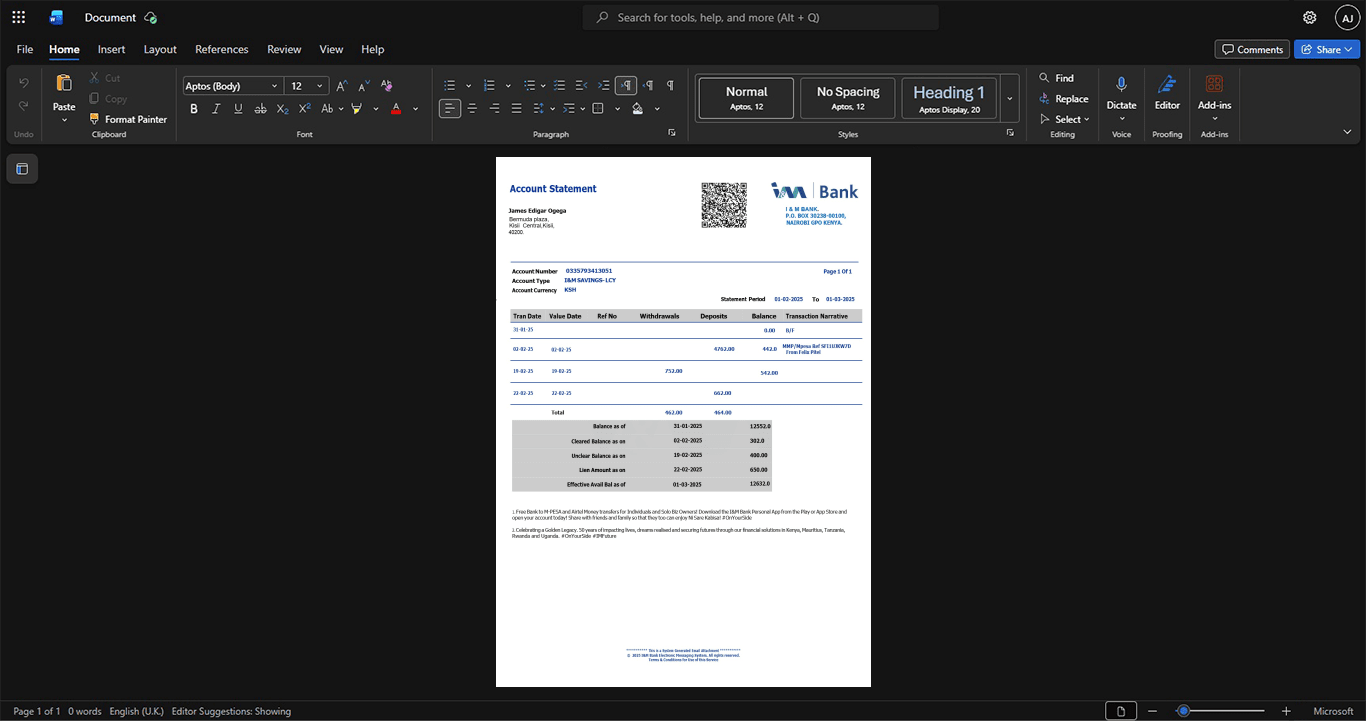Viewport: 1366px width, 721px height.
Task: Open Paragraph settings dialog launcher
Action: pyautogui.click(x=672, y=133)
